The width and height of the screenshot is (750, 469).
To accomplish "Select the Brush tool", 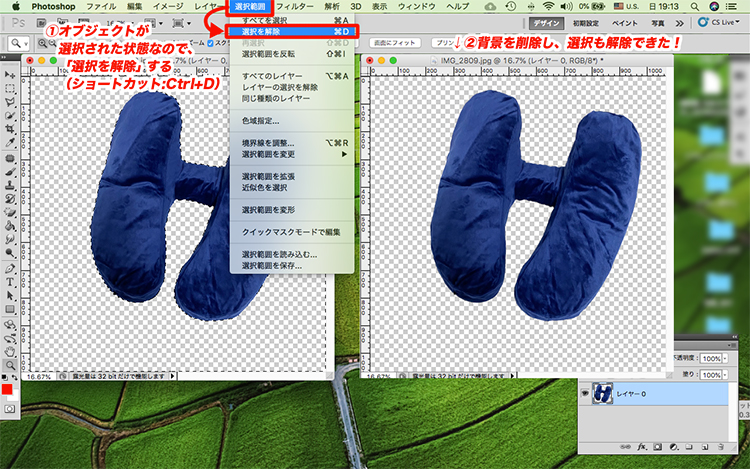I will 10,172.
